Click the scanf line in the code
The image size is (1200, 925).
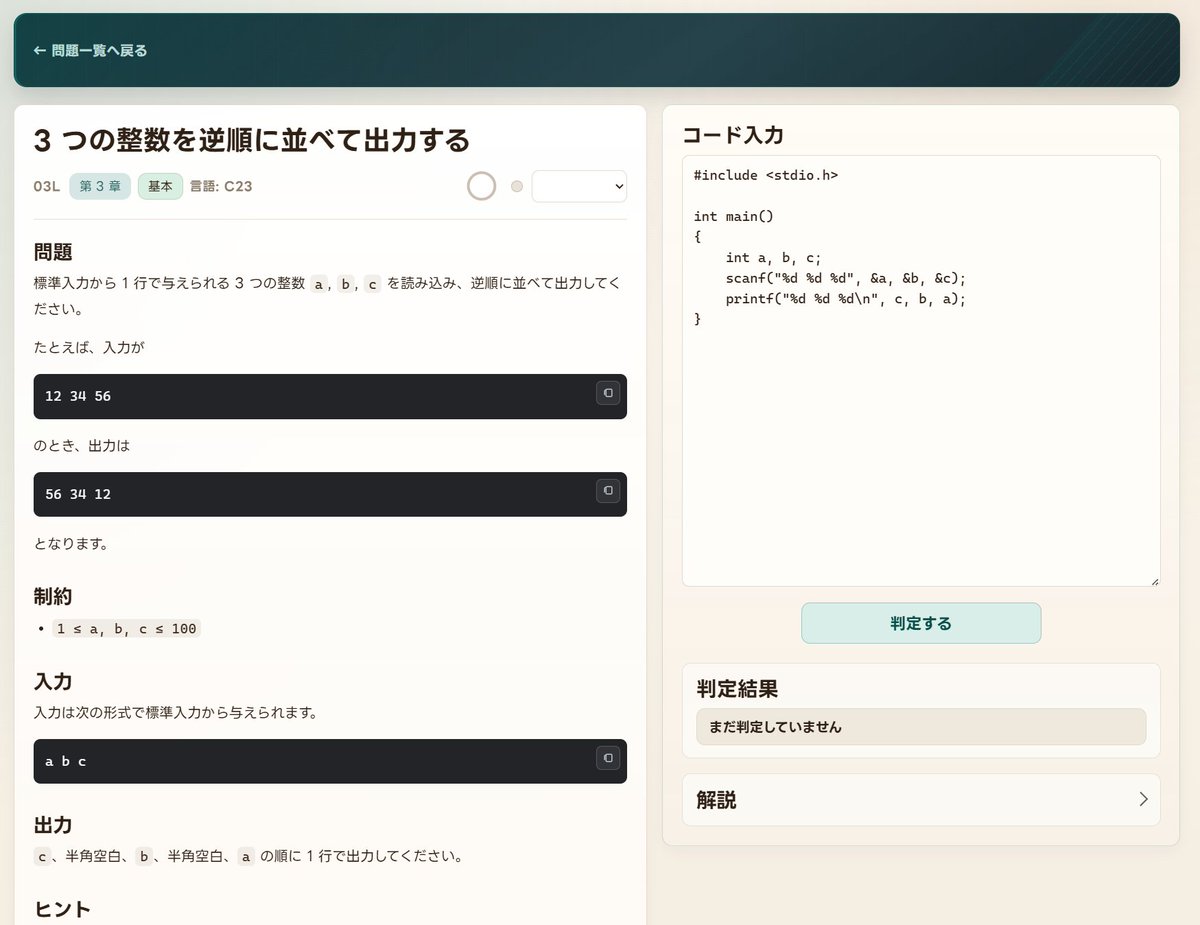(846, 279)
